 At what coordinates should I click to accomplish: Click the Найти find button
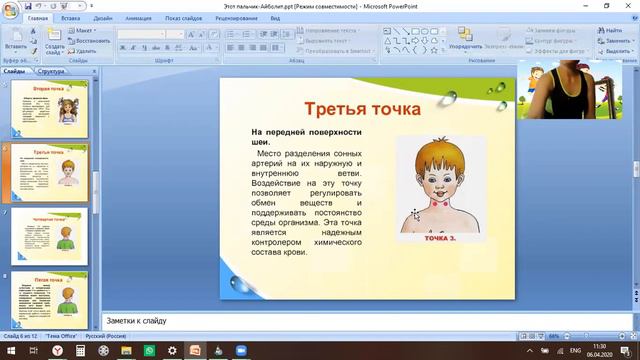[610, 31]
